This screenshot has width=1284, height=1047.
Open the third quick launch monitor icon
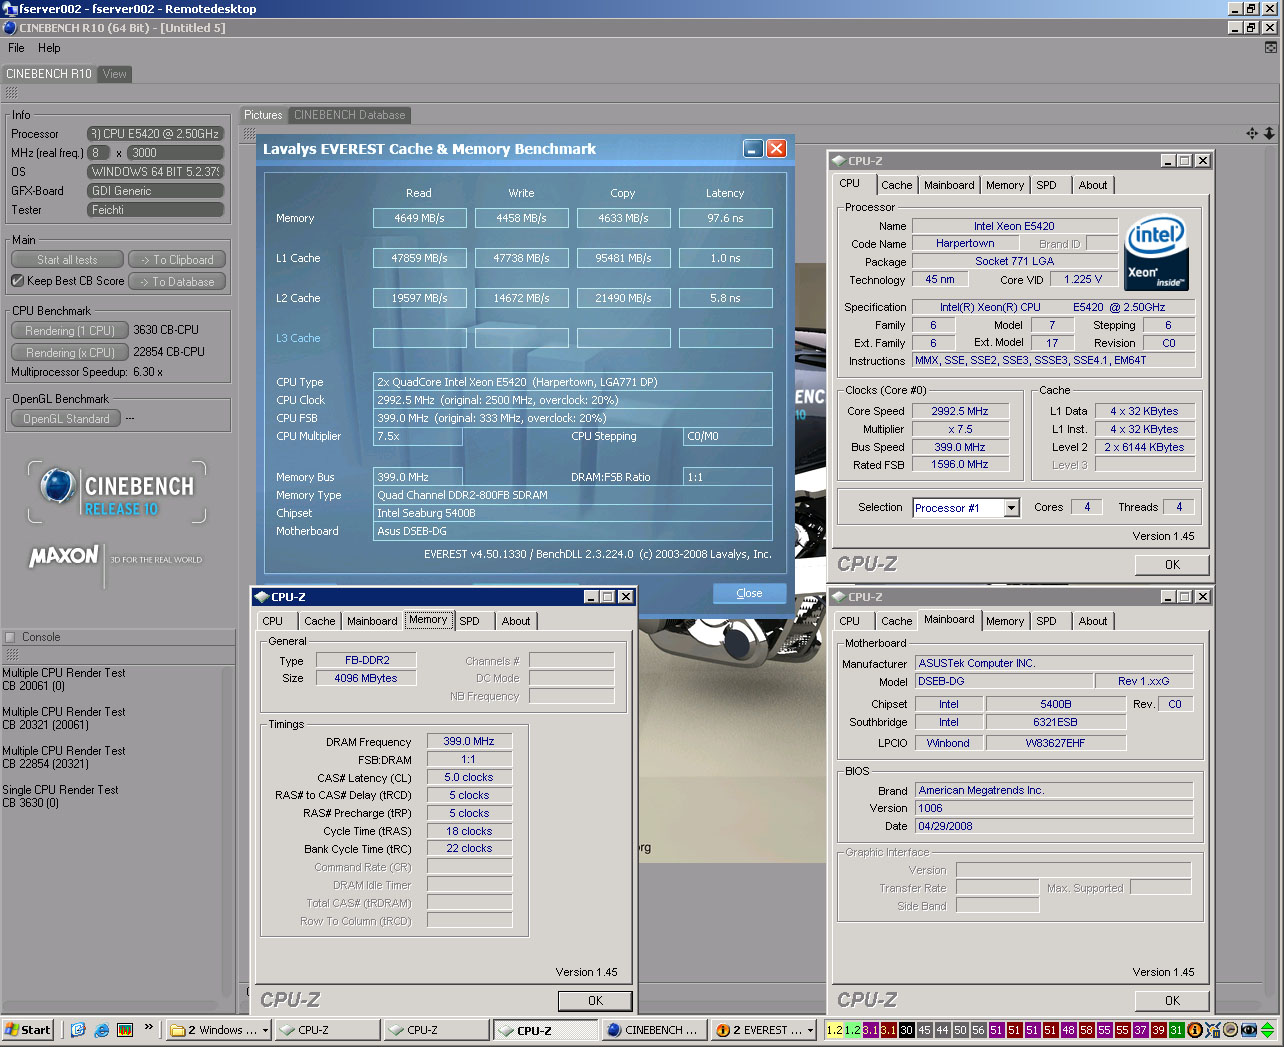(x=125, y=1029)
